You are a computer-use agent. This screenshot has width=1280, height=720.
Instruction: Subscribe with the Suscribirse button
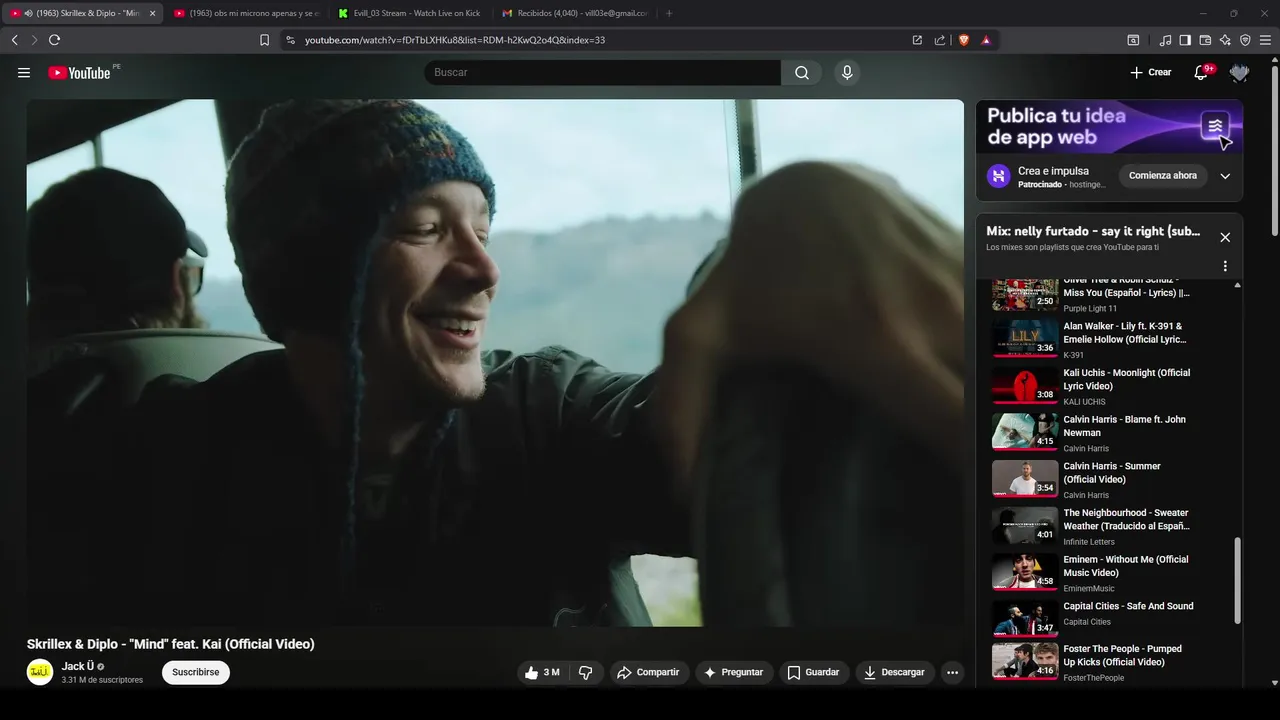(x=196, y=673)
